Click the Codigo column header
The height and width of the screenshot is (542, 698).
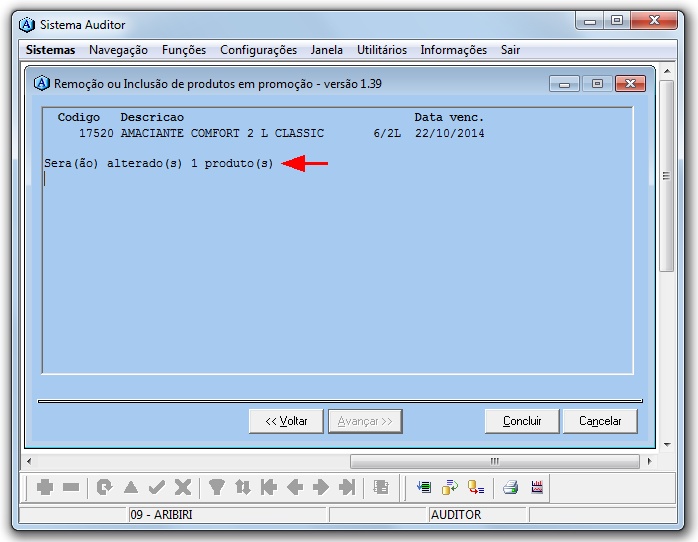[x=79, y=117]
